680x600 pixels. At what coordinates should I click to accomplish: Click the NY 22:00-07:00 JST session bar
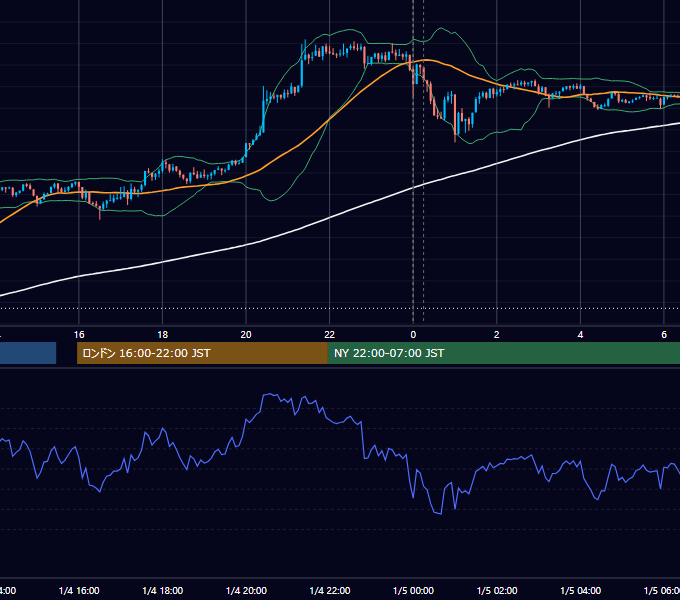point(504,353)
